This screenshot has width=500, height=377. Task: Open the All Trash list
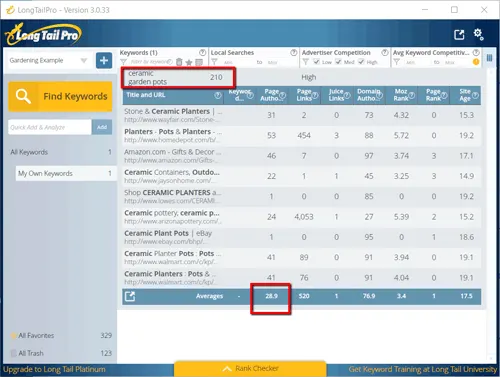click(x=62, y=353)
